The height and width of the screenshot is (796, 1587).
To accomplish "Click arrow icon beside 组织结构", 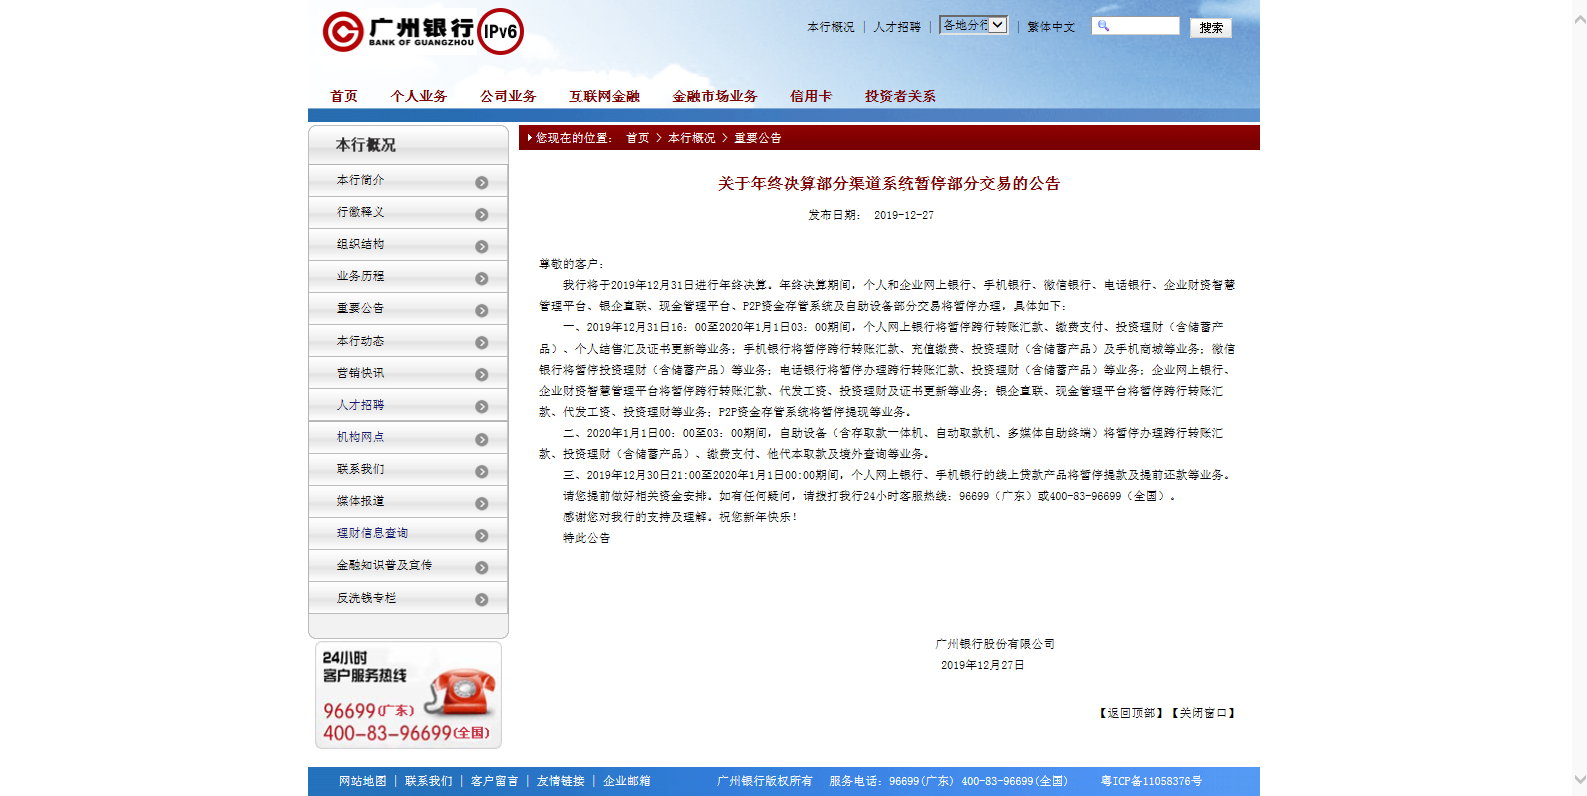I will pos(481,246).
